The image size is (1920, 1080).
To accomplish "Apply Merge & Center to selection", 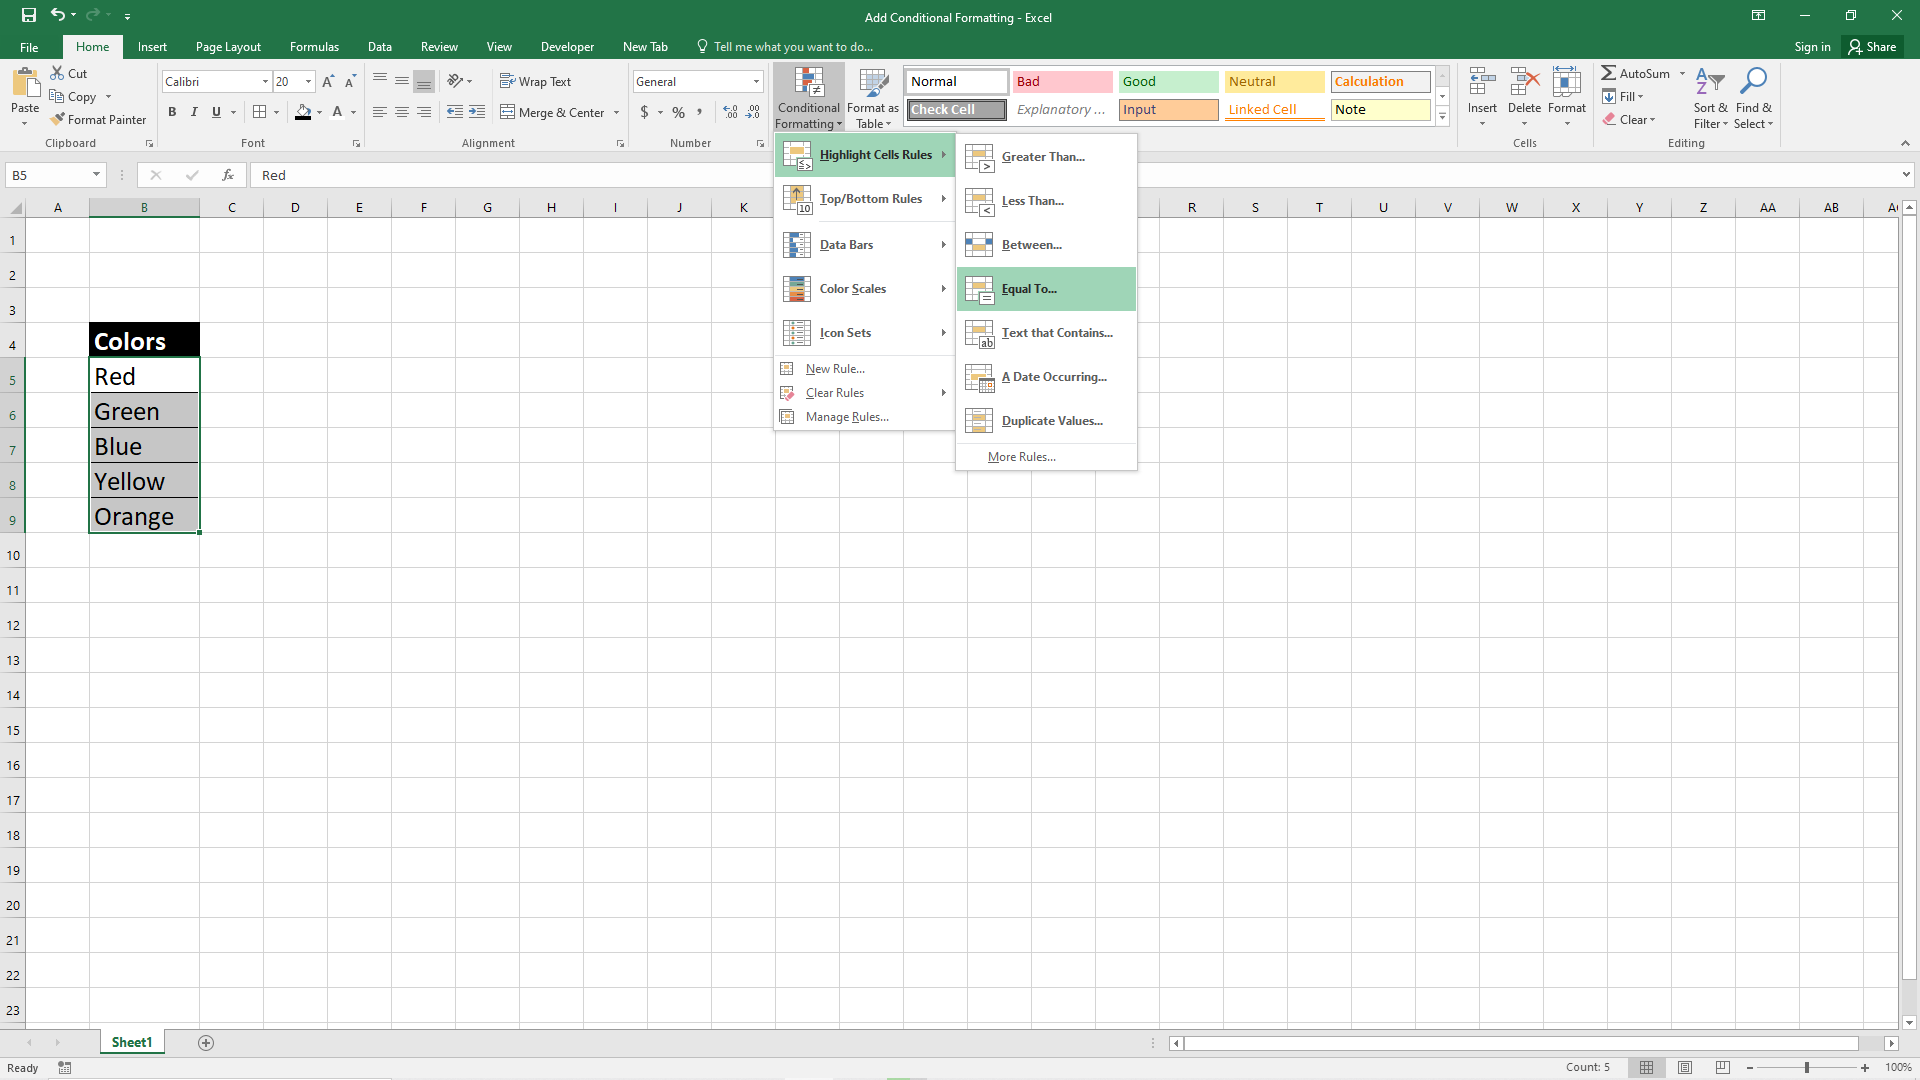I will click(553, 112).
